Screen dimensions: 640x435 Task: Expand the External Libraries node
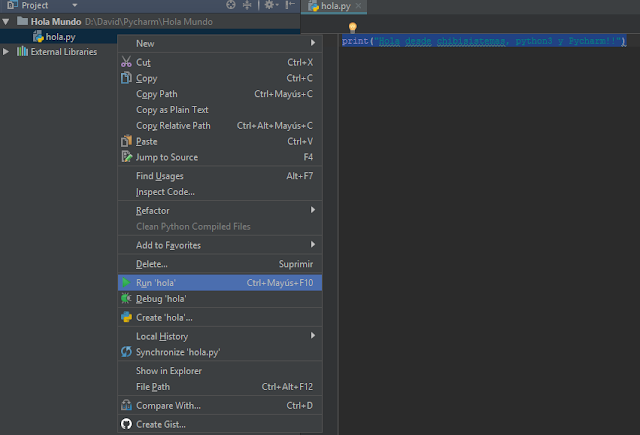click(6, 52)
